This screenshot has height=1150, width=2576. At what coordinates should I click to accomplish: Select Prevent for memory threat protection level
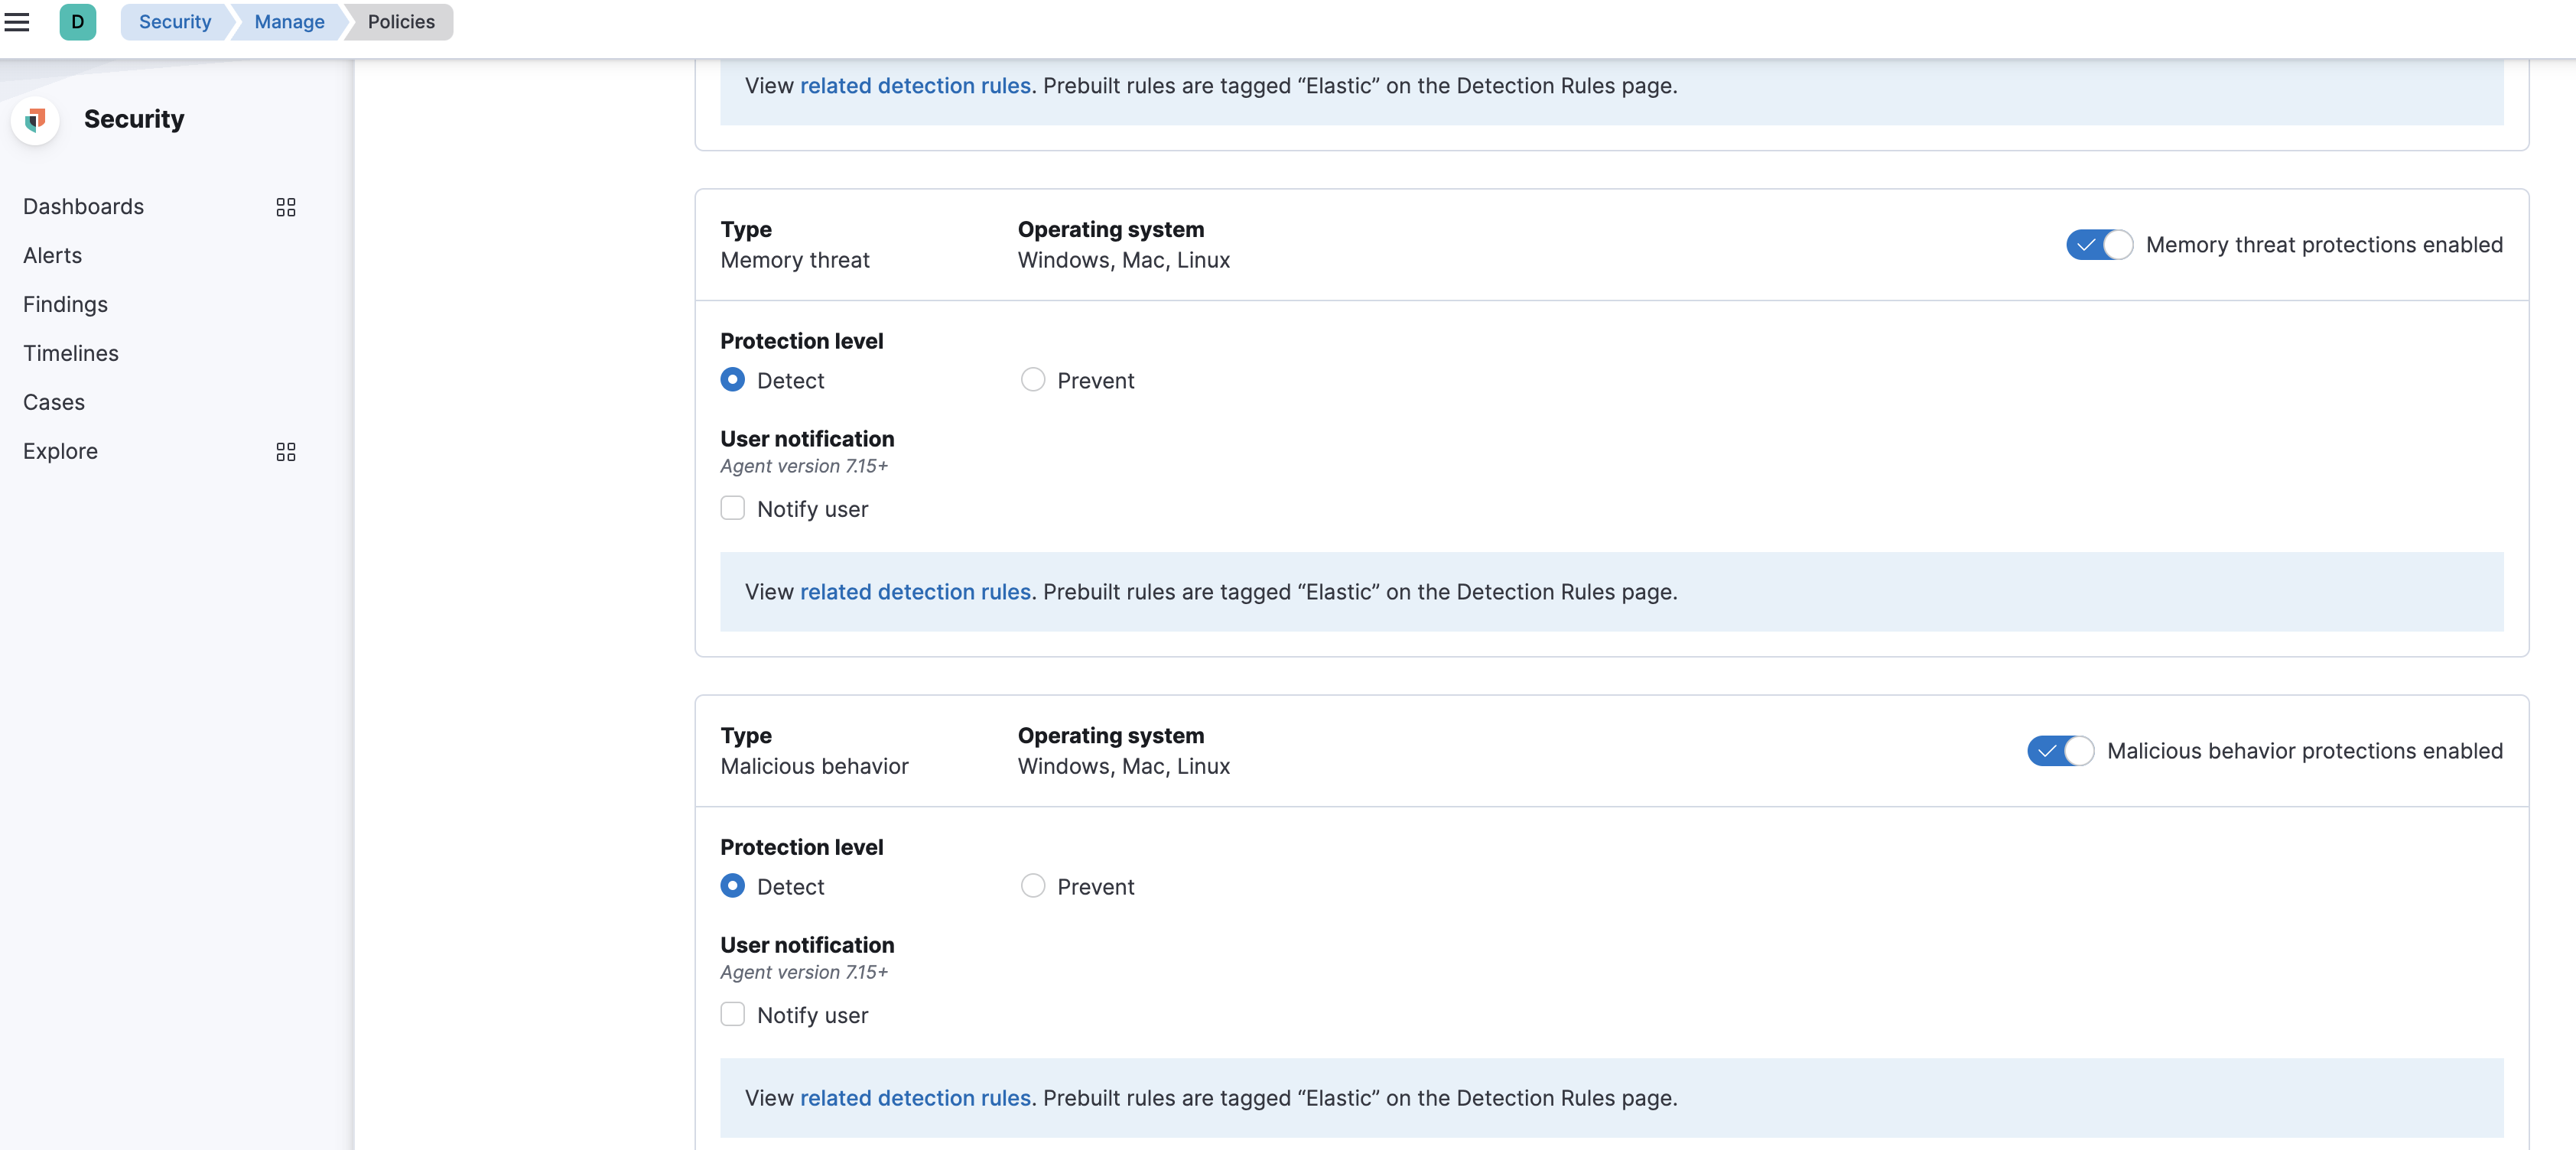click(1033, 380)
